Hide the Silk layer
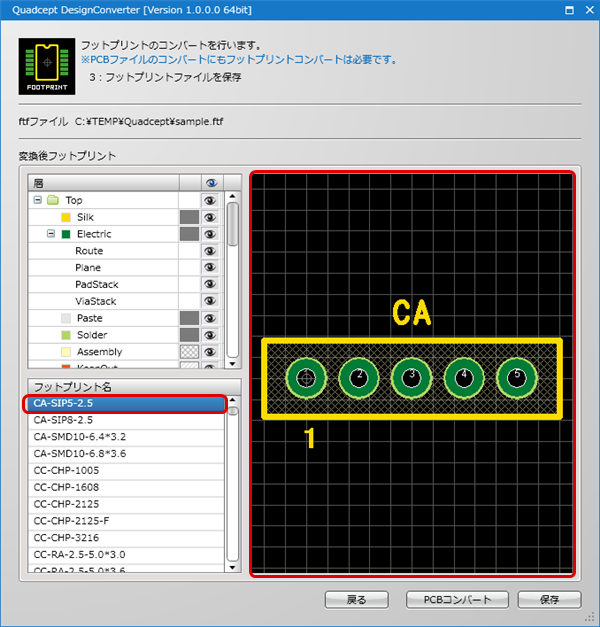600x627 pixels. (210, 217)
